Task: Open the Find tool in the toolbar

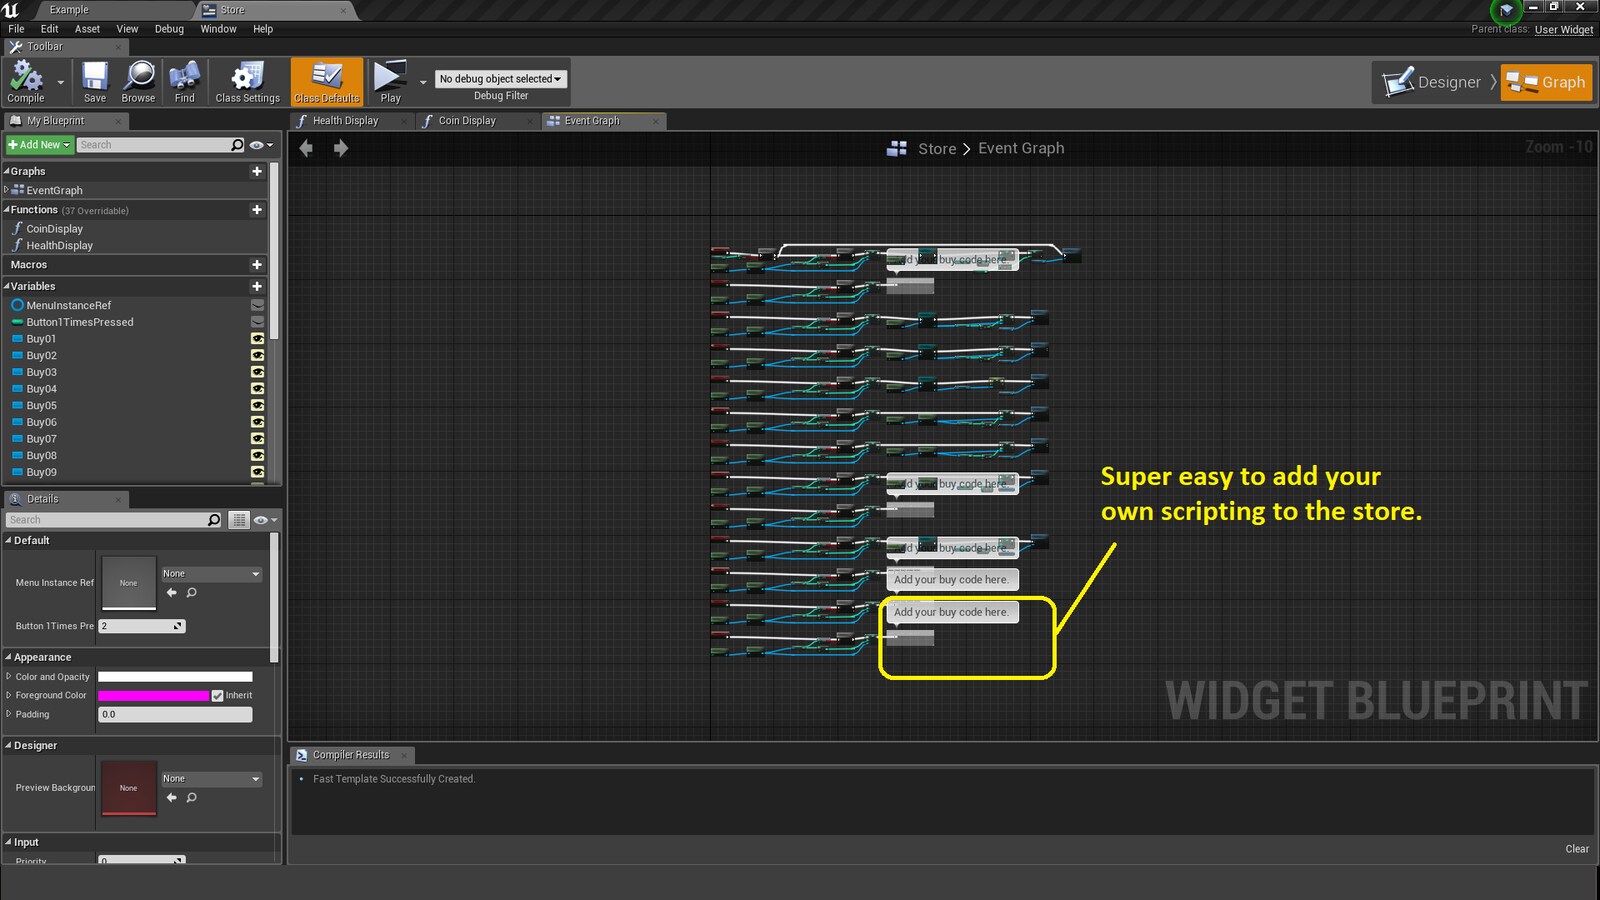Action: pyautogui.click(x=184, y=80)
